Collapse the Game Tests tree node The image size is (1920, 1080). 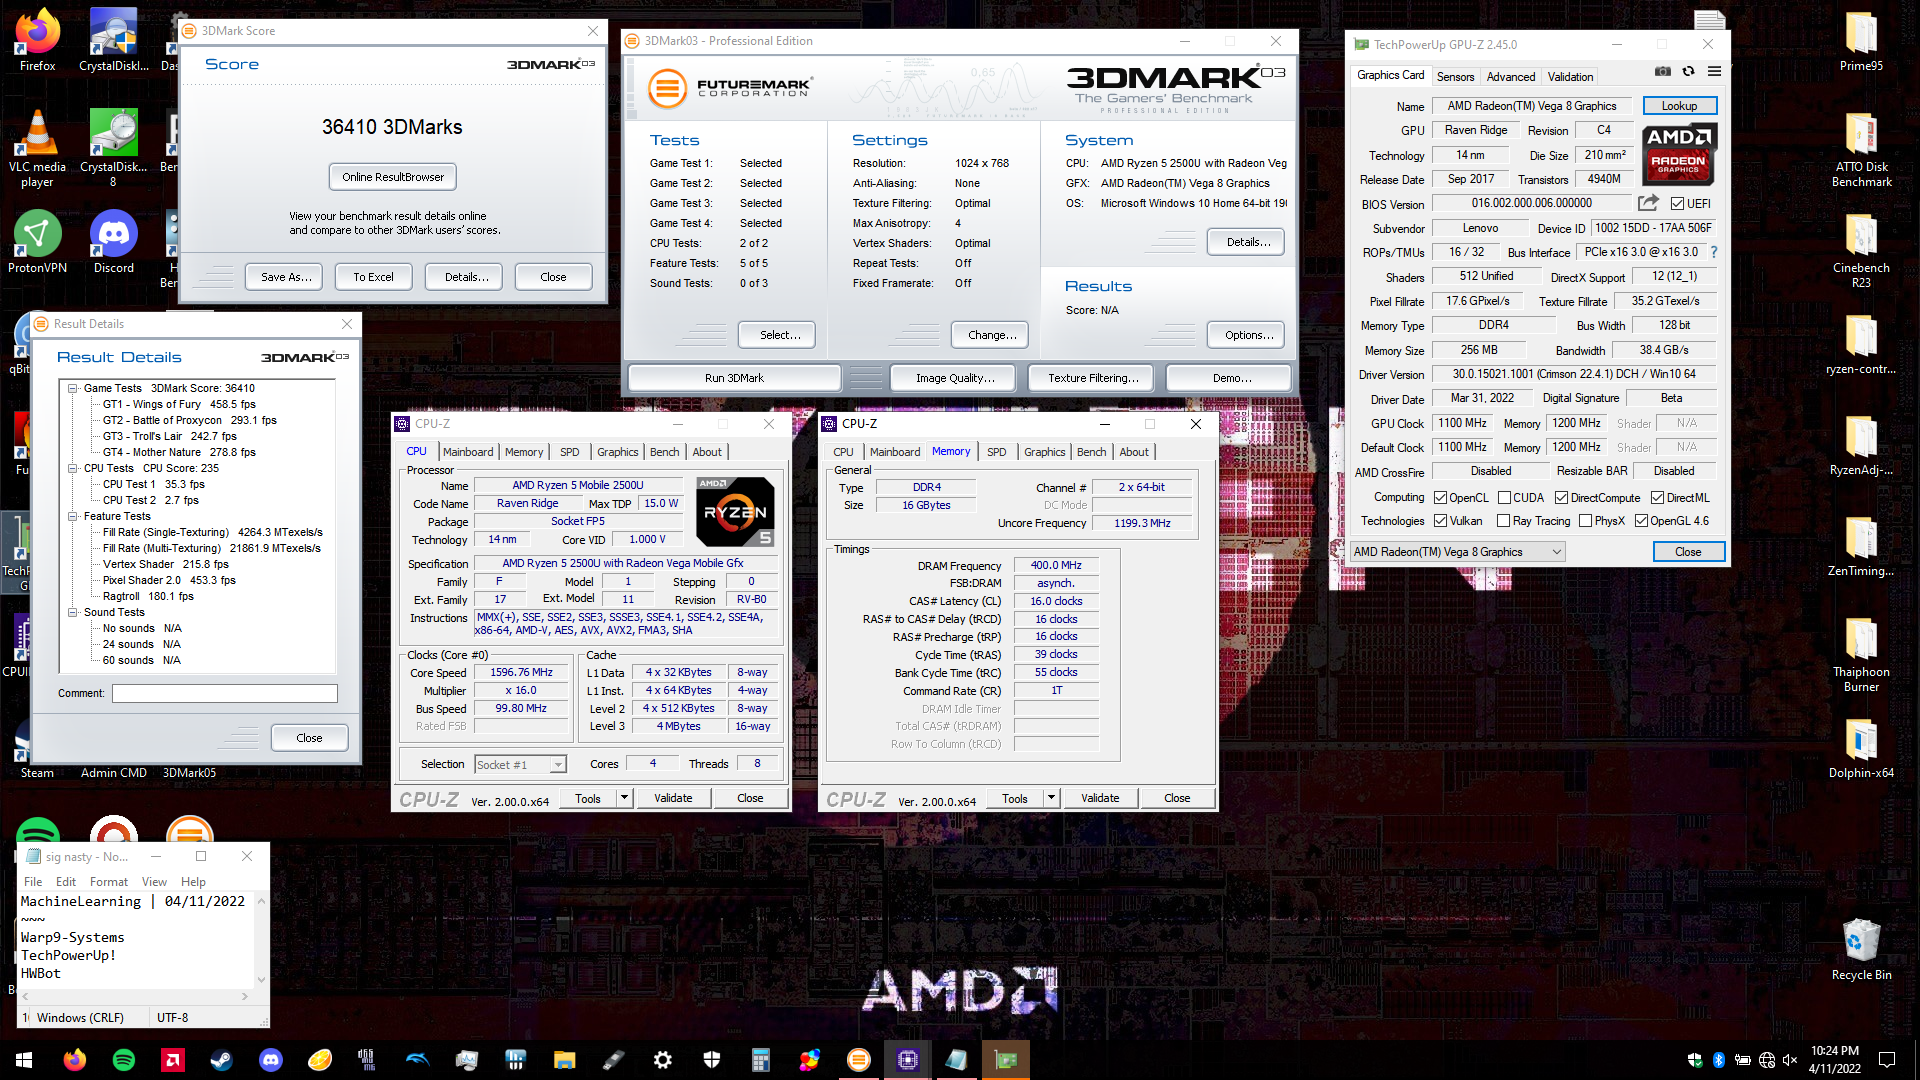pyautogui.click(x=73, y=389)
